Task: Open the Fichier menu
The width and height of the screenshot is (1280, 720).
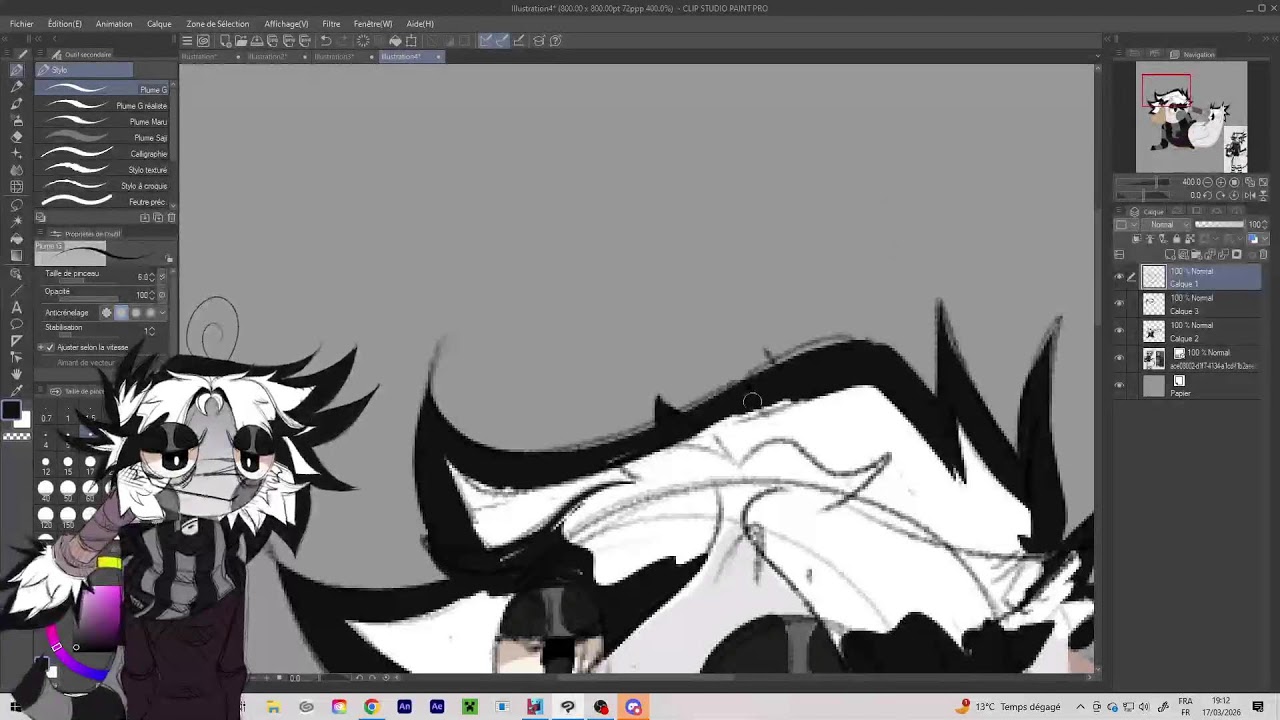Action: pos(21,24)
